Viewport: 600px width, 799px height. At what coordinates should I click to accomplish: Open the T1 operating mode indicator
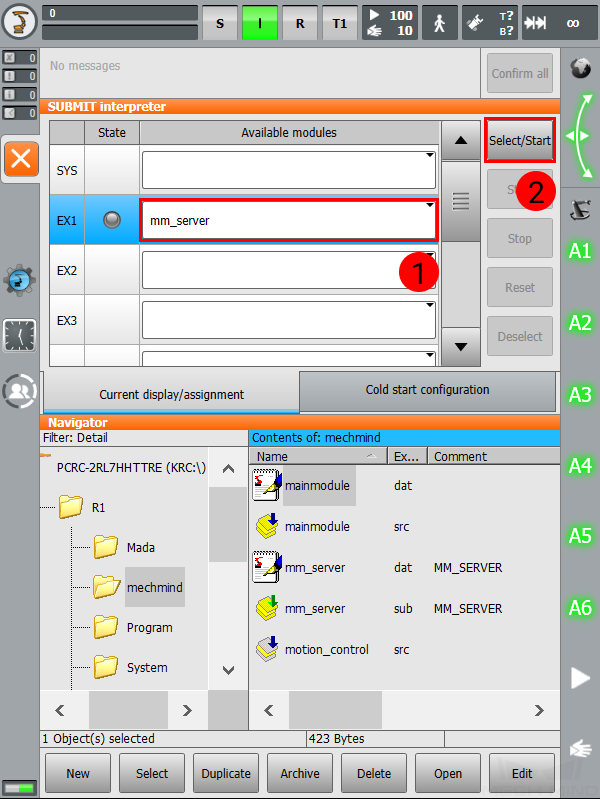340,23
